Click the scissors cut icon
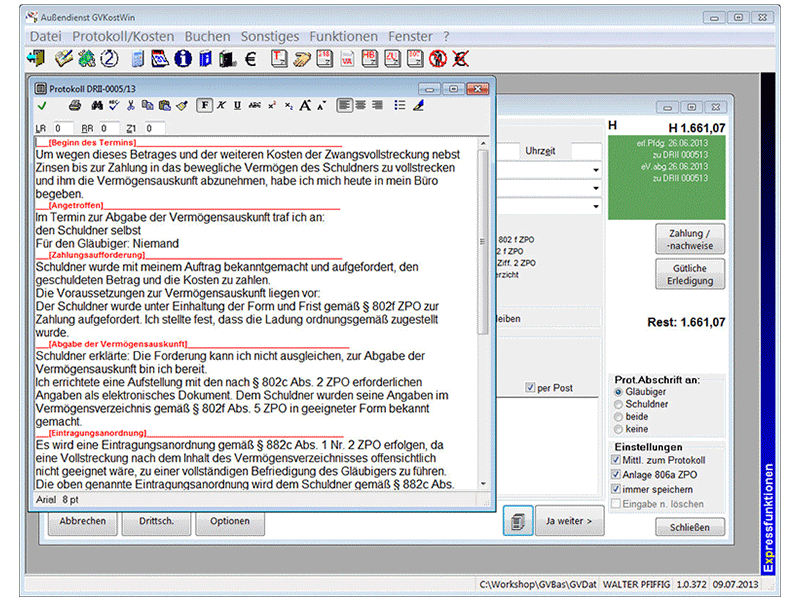Viewport: 800px width, 600px height. point(131,105)
